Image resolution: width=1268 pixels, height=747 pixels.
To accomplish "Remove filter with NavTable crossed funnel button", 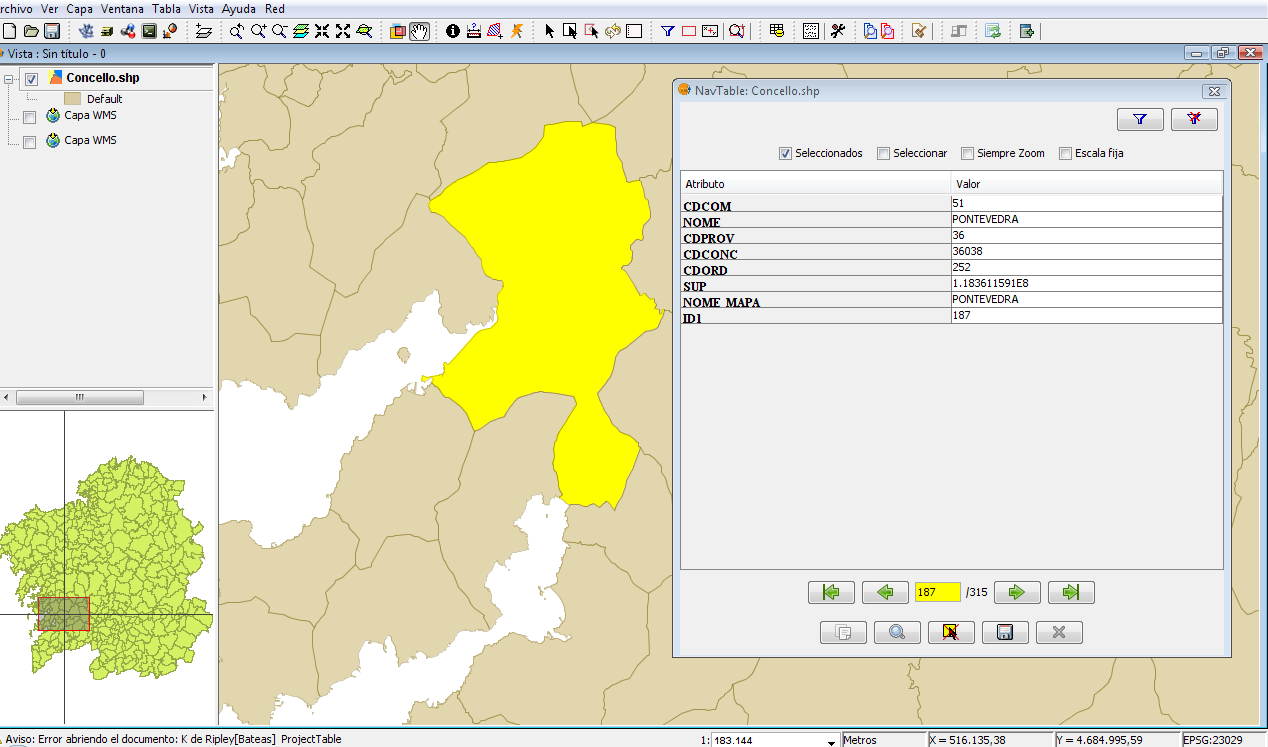I will [x=1194, y=119].
